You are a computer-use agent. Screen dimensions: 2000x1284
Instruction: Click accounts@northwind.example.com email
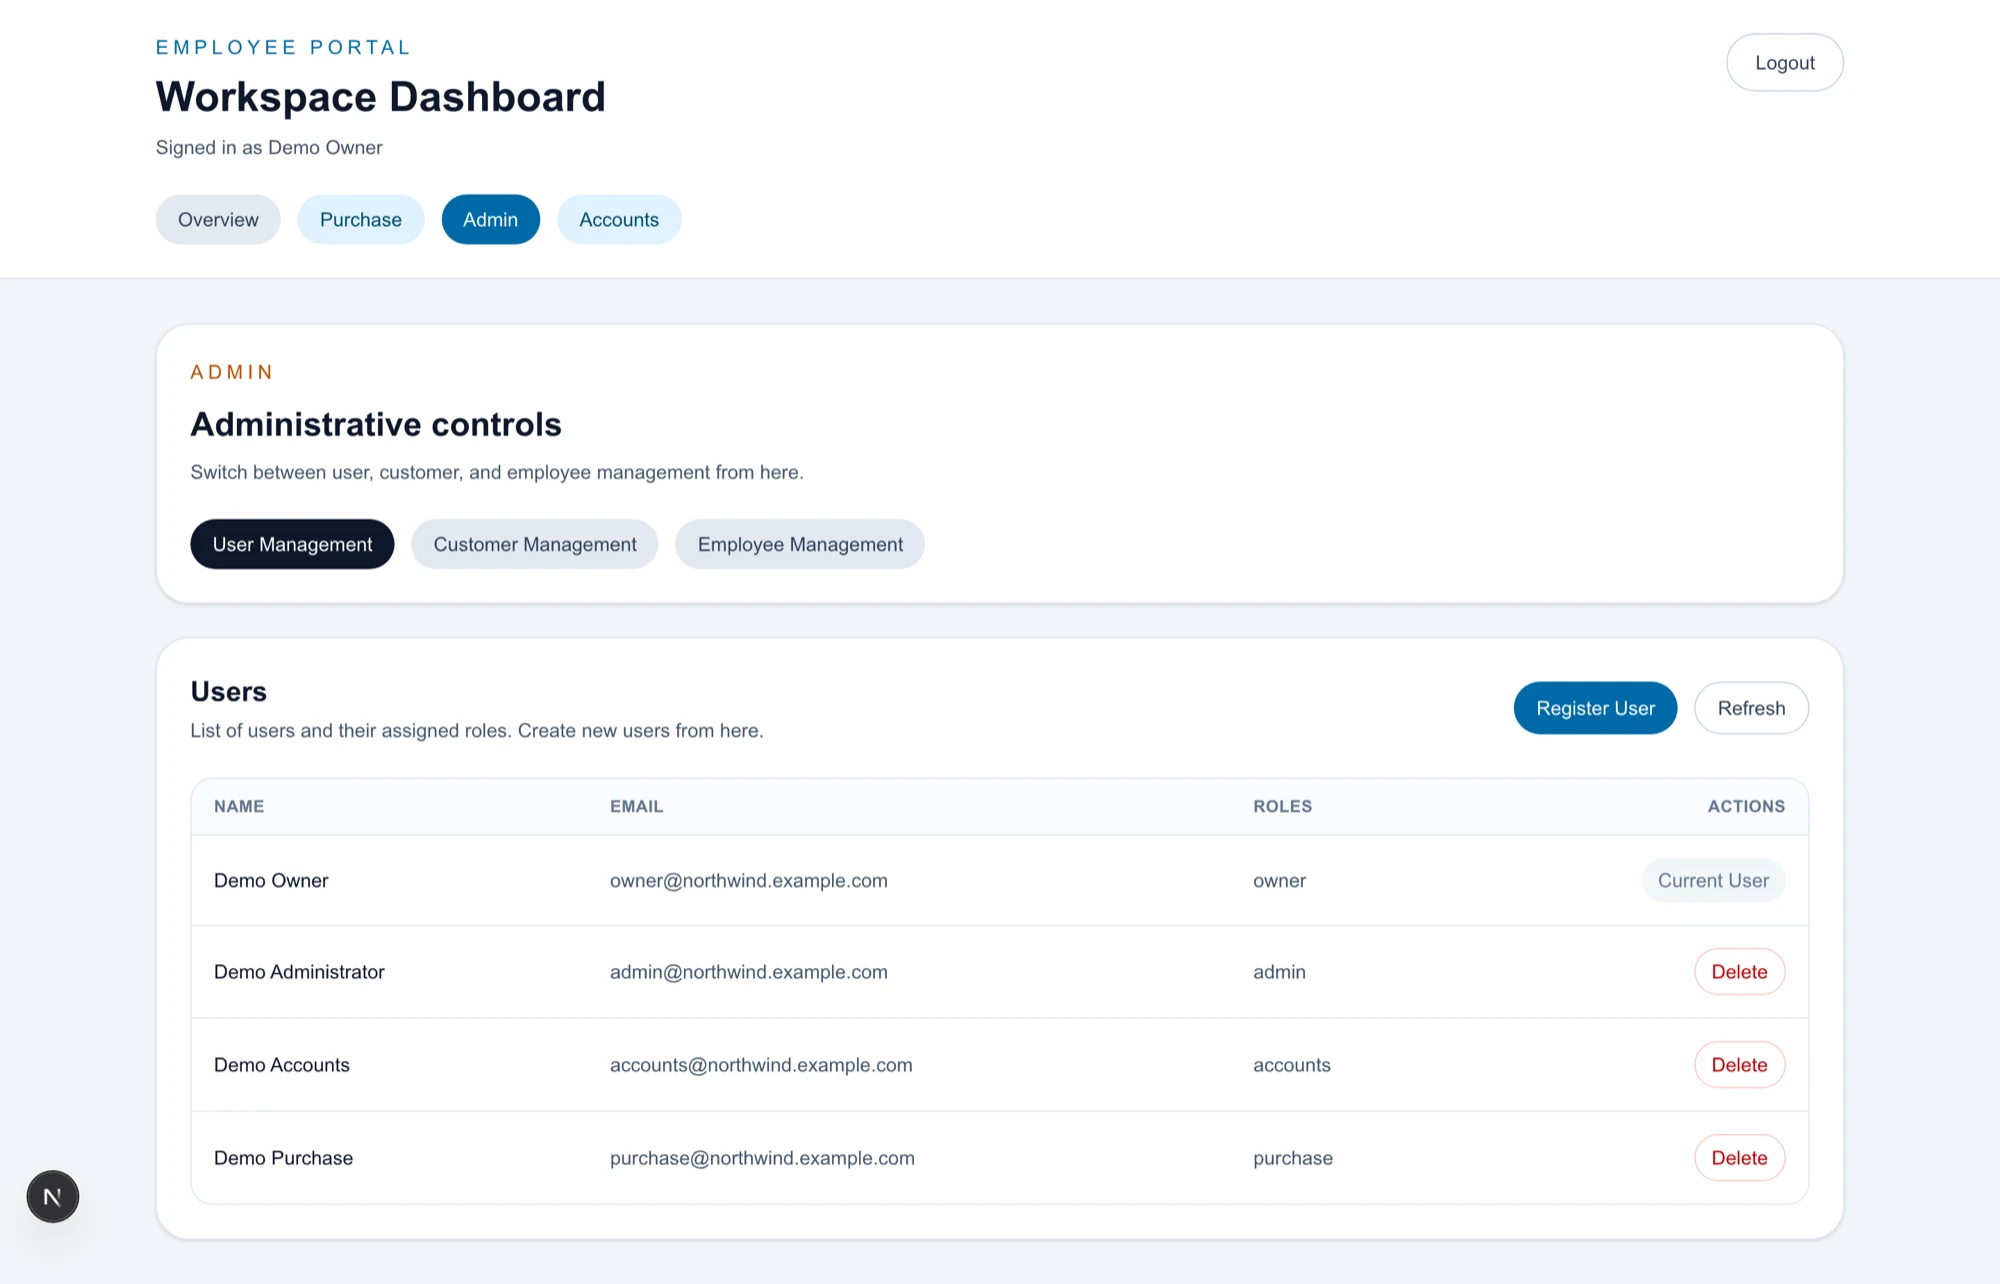point(761,1065)
